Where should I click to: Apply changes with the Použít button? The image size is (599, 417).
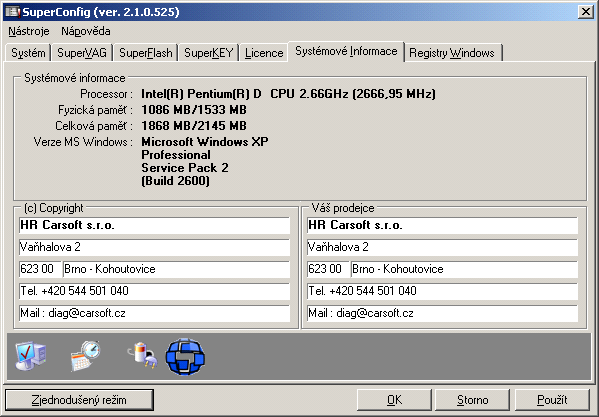(x=552, y=400)
